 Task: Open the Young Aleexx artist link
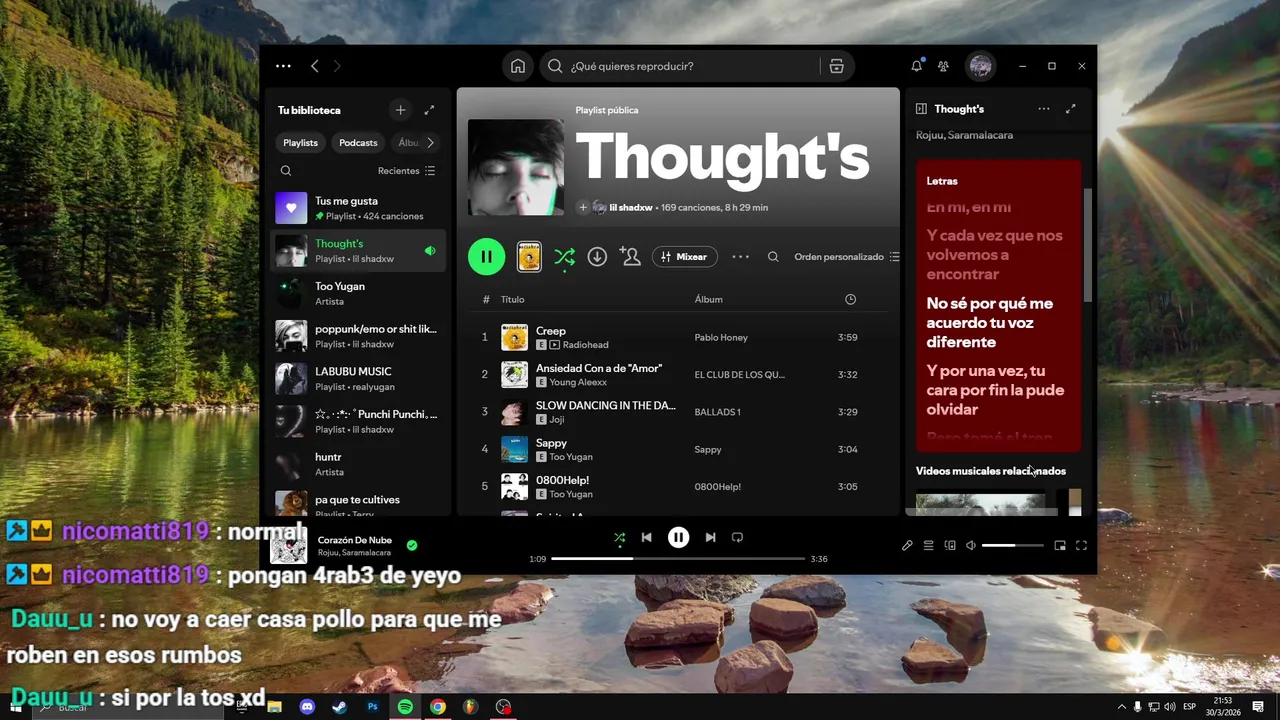point(578,382)
